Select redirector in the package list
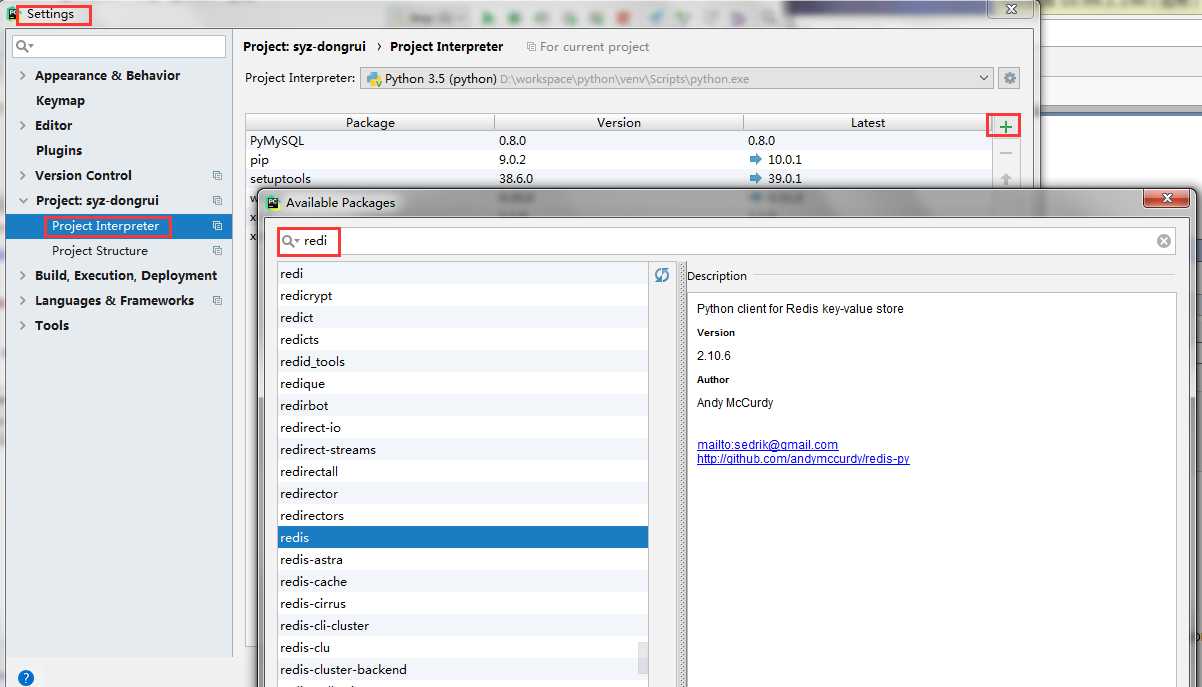 point(463,493)
